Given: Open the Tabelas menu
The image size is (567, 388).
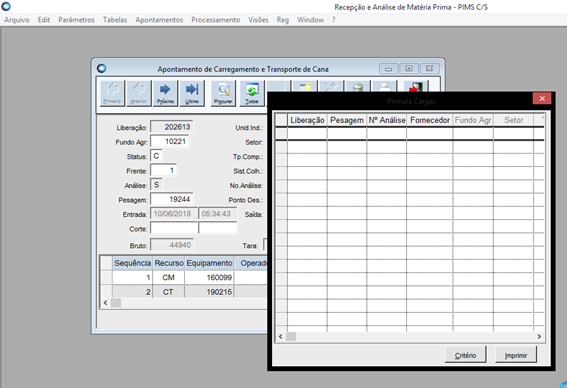Looking at the screenshot, I should coord(115,20).
